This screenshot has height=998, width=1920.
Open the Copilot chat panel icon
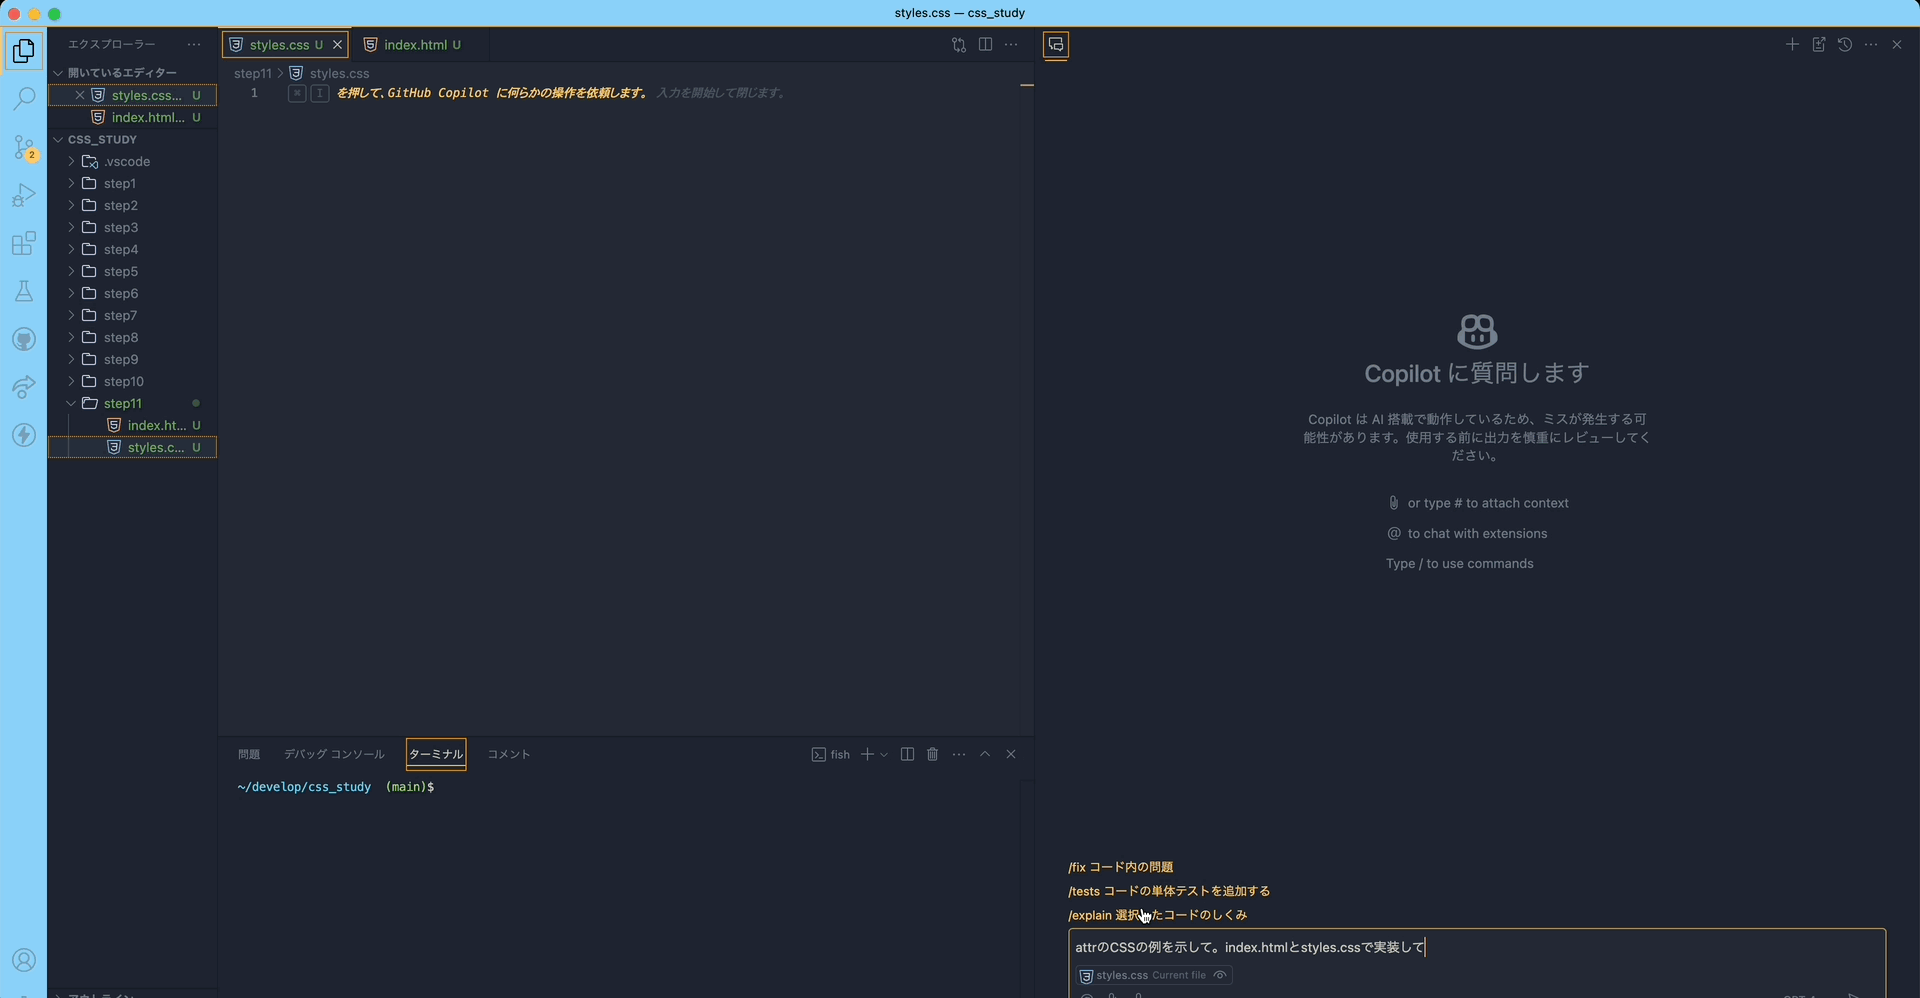click(1056, 45)
